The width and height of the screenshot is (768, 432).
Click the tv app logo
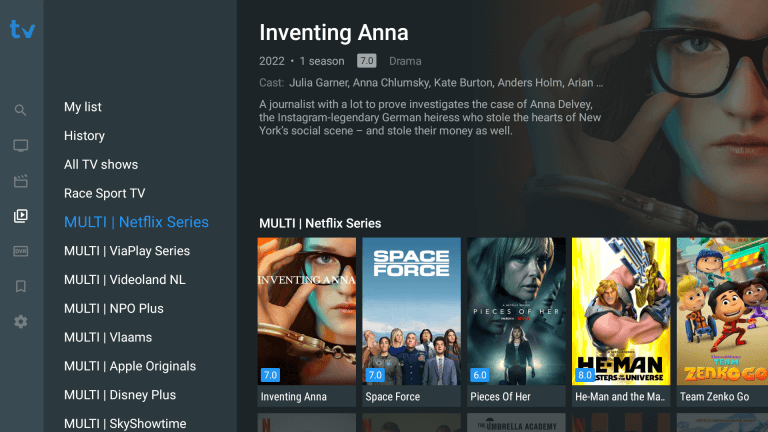click(x=23, y=29)
